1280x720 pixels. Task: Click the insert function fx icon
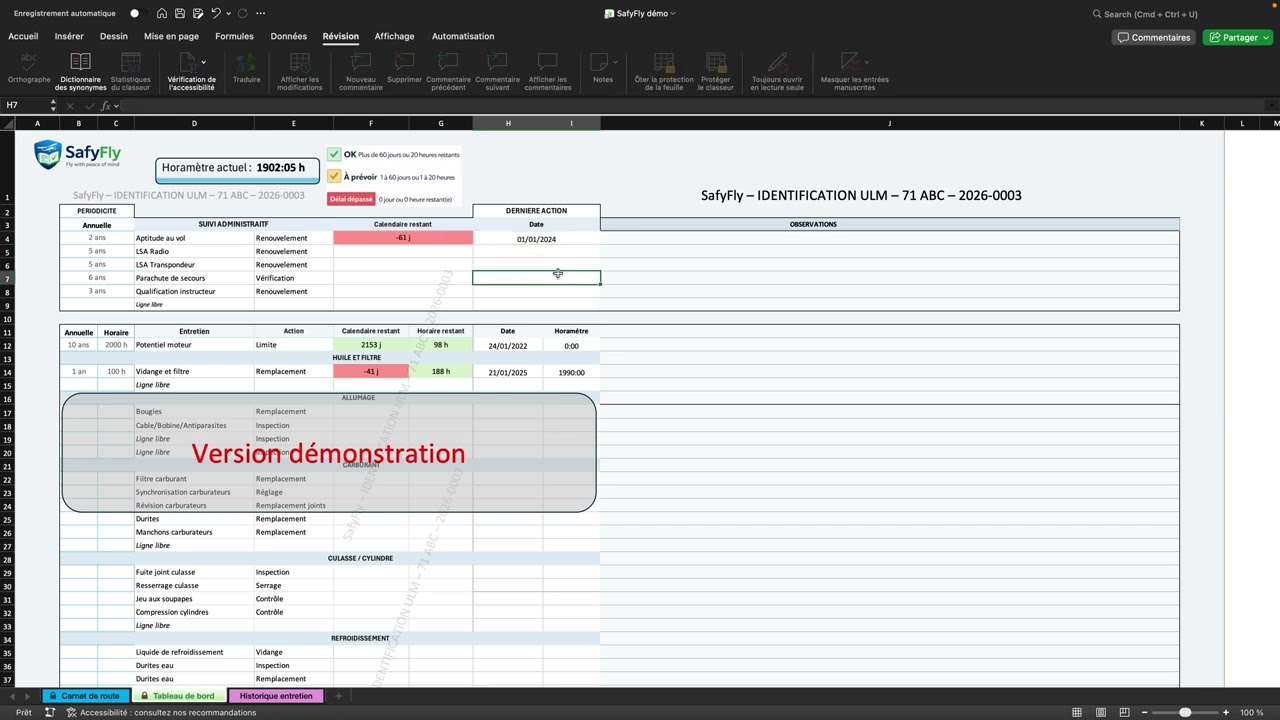click(x=104, y=105)
